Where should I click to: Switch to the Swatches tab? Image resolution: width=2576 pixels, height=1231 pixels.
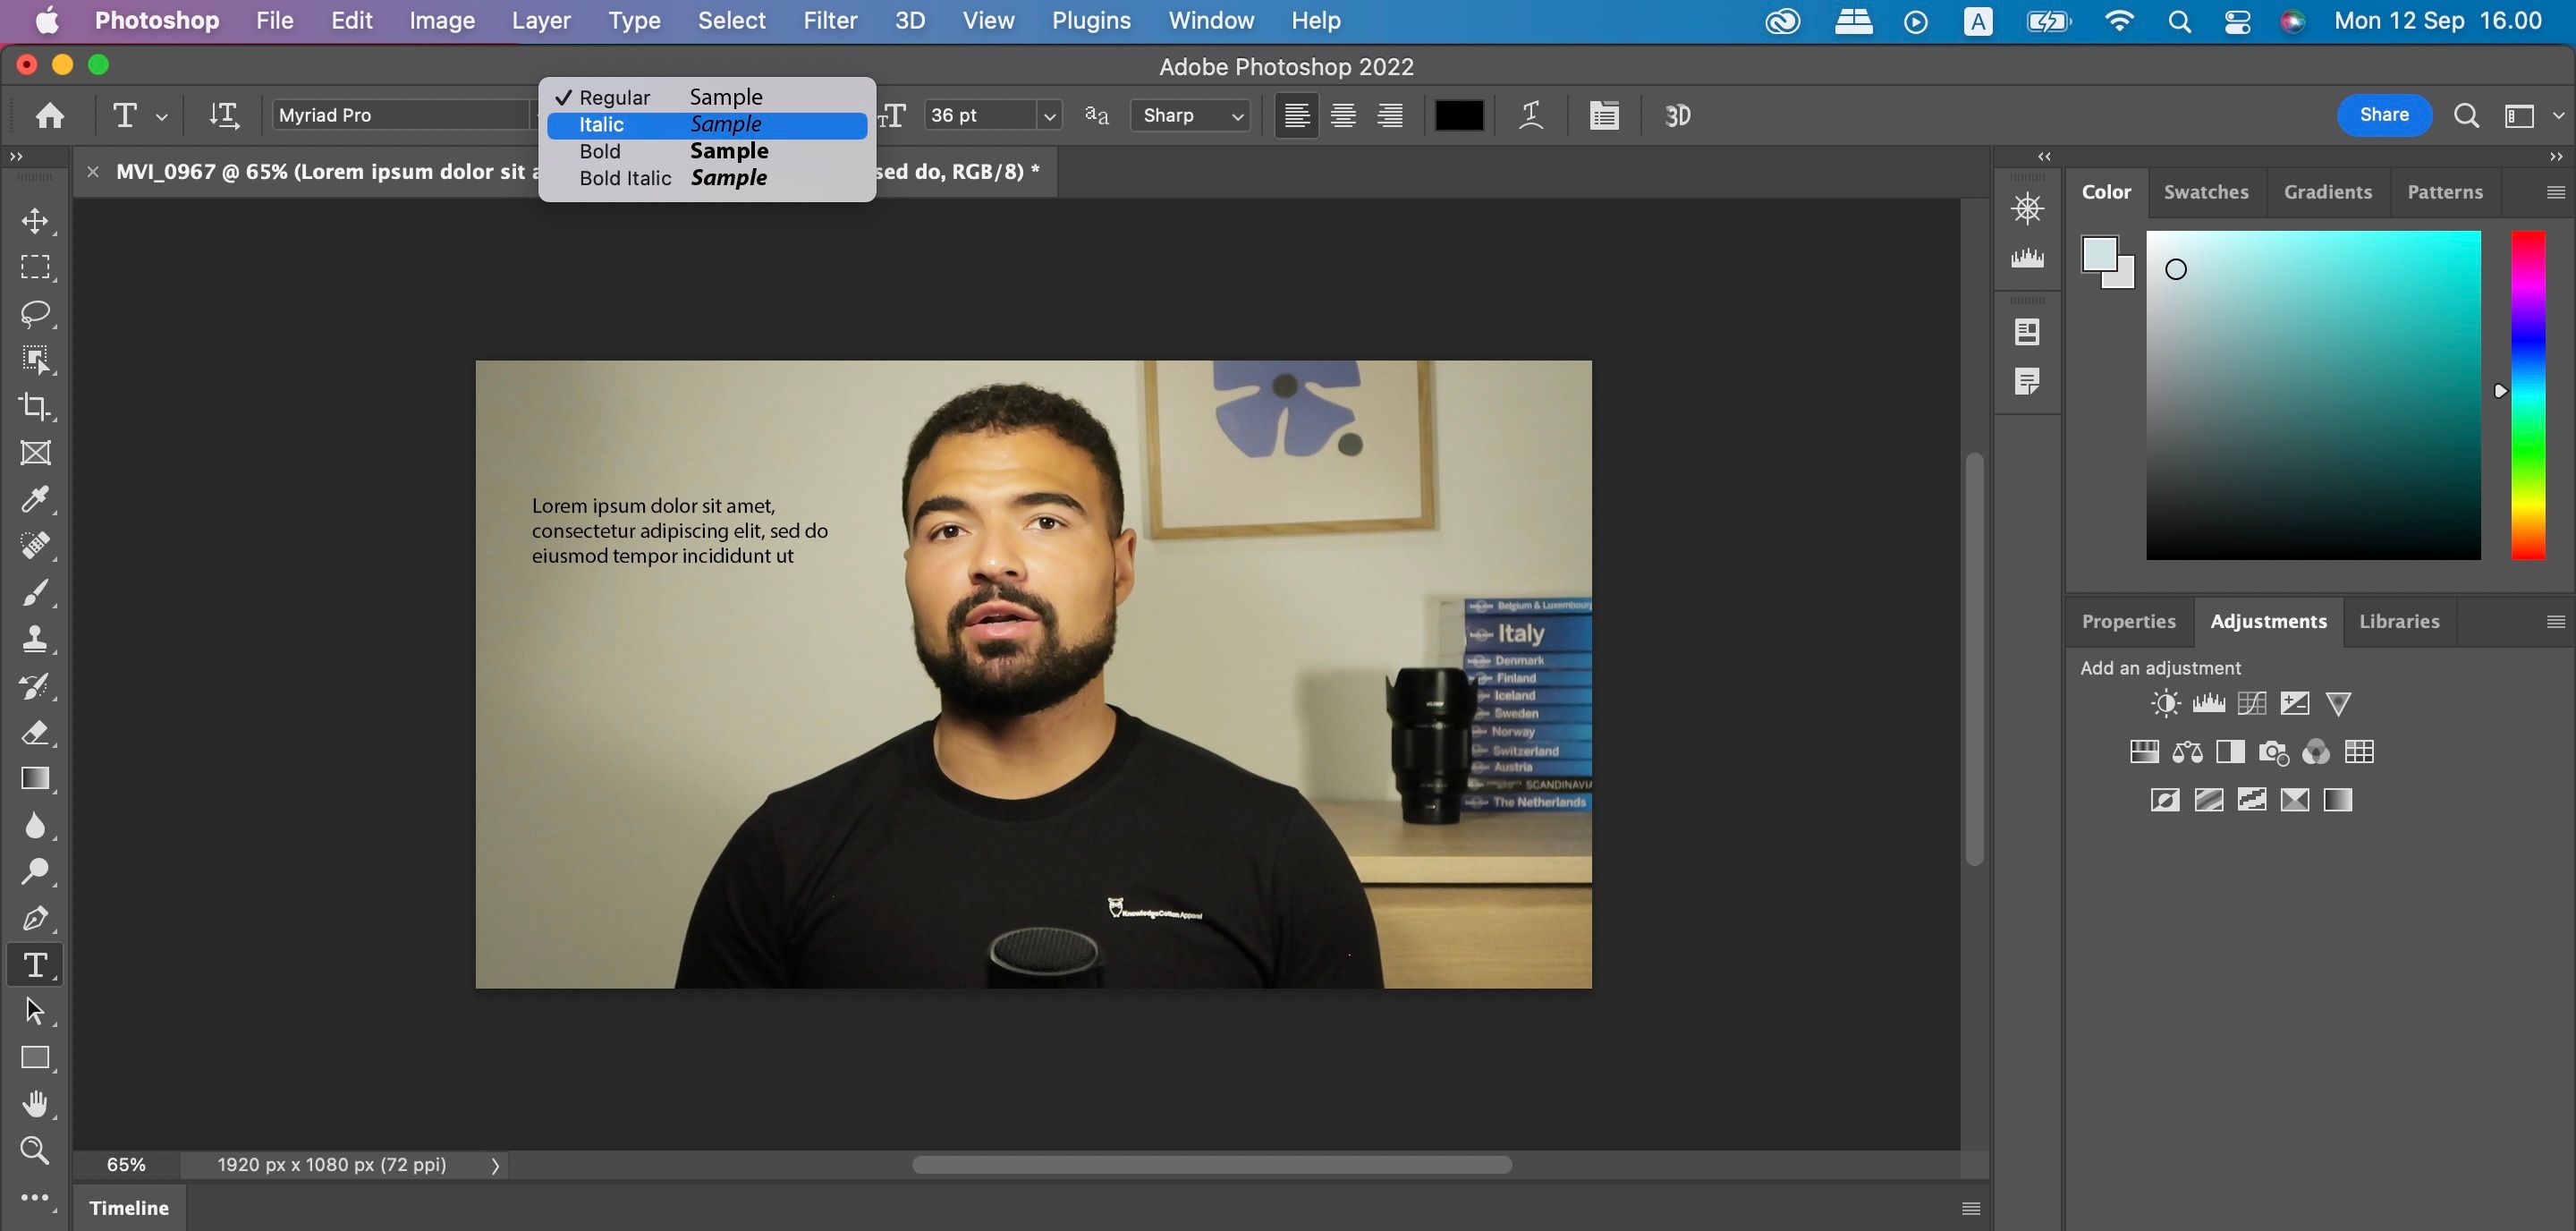click(x=2205, y=192)
